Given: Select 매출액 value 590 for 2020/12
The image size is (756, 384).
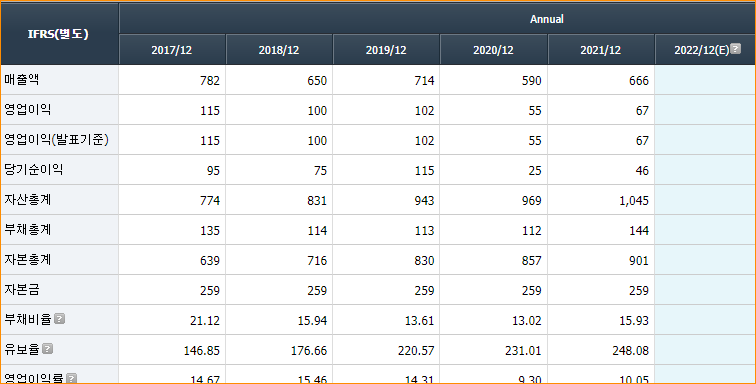Looking at the screenshot, I should tap(531, 81).
